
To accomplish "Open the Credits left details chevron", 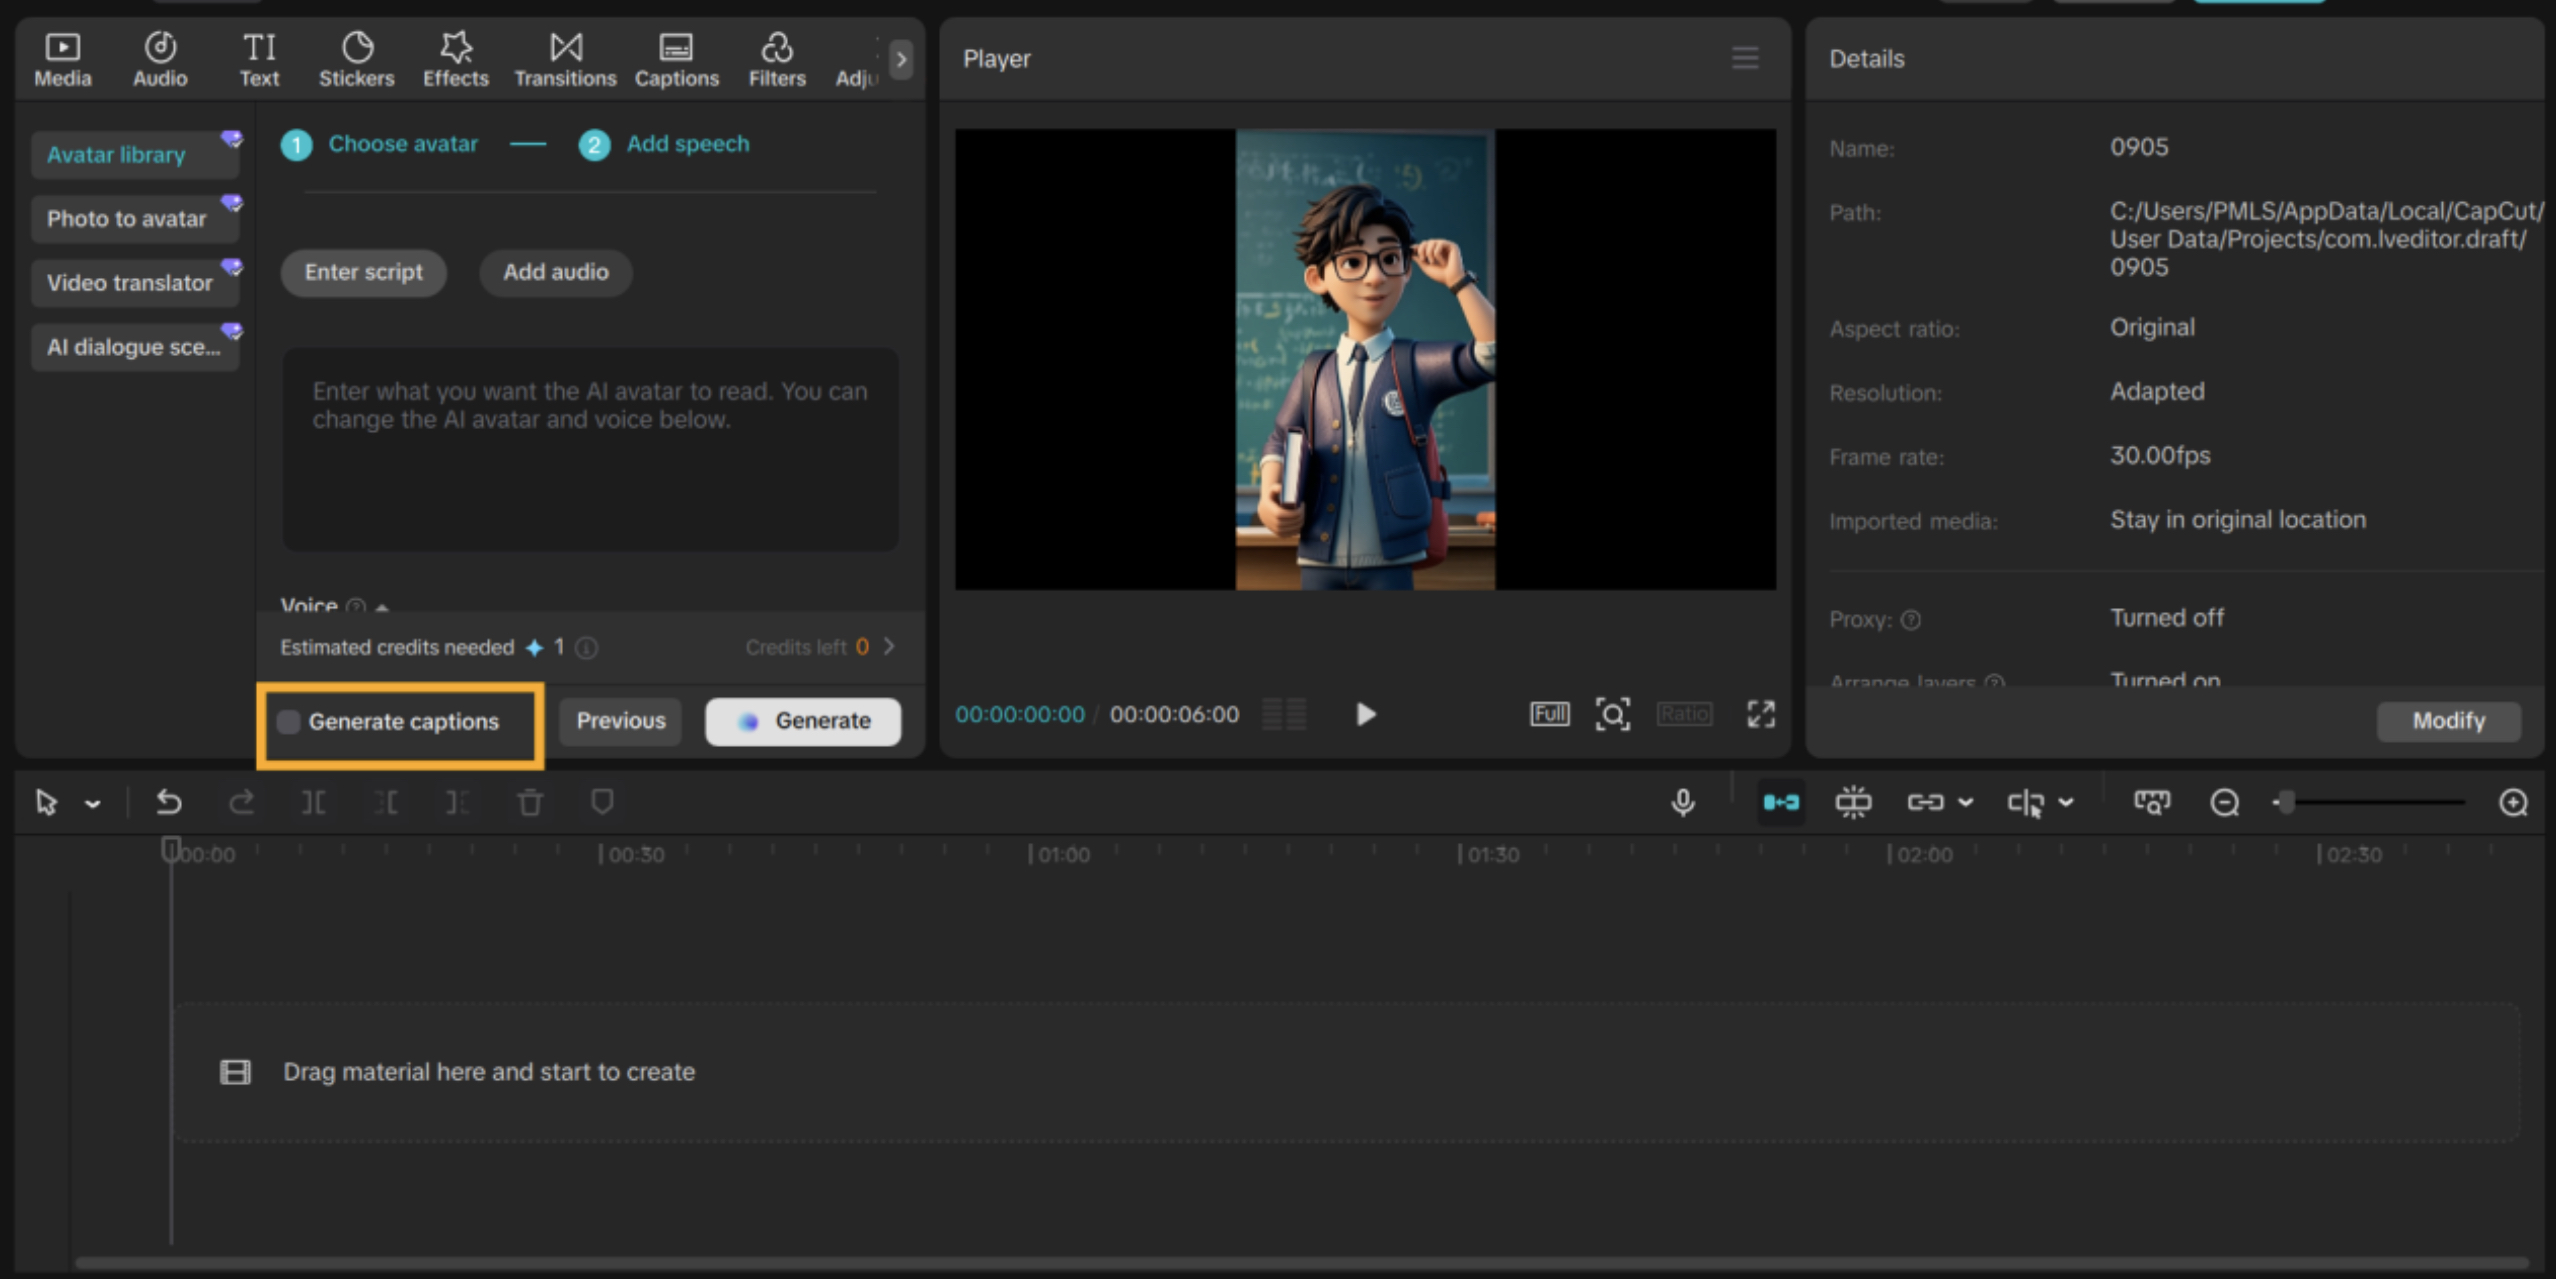I will [x=889, y=647].
